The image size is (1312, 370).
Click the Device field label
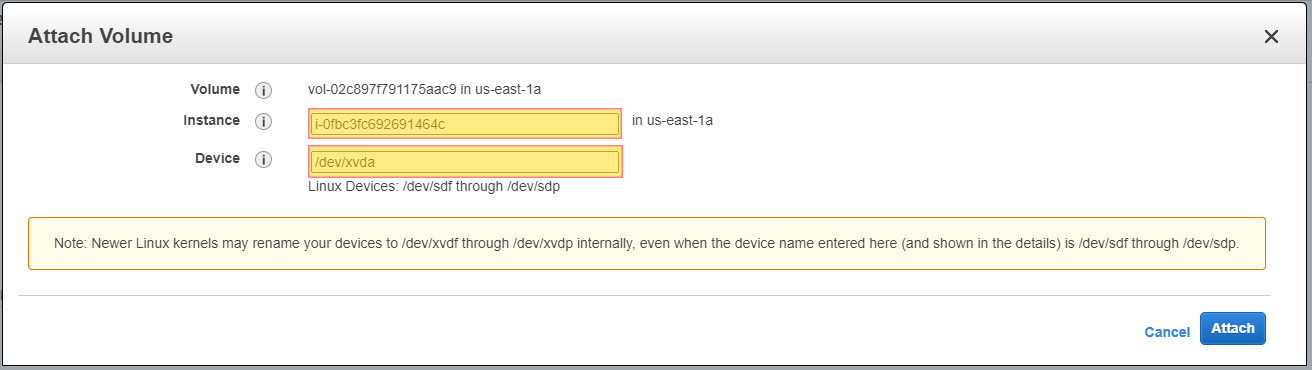click(x=217, y=158)
